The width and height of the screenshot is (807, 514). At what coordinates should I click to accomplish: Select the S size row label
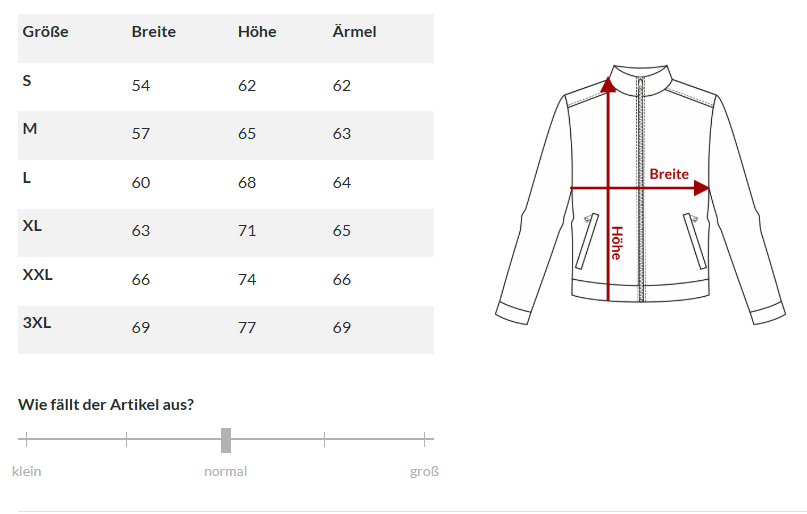click(27, 80)
